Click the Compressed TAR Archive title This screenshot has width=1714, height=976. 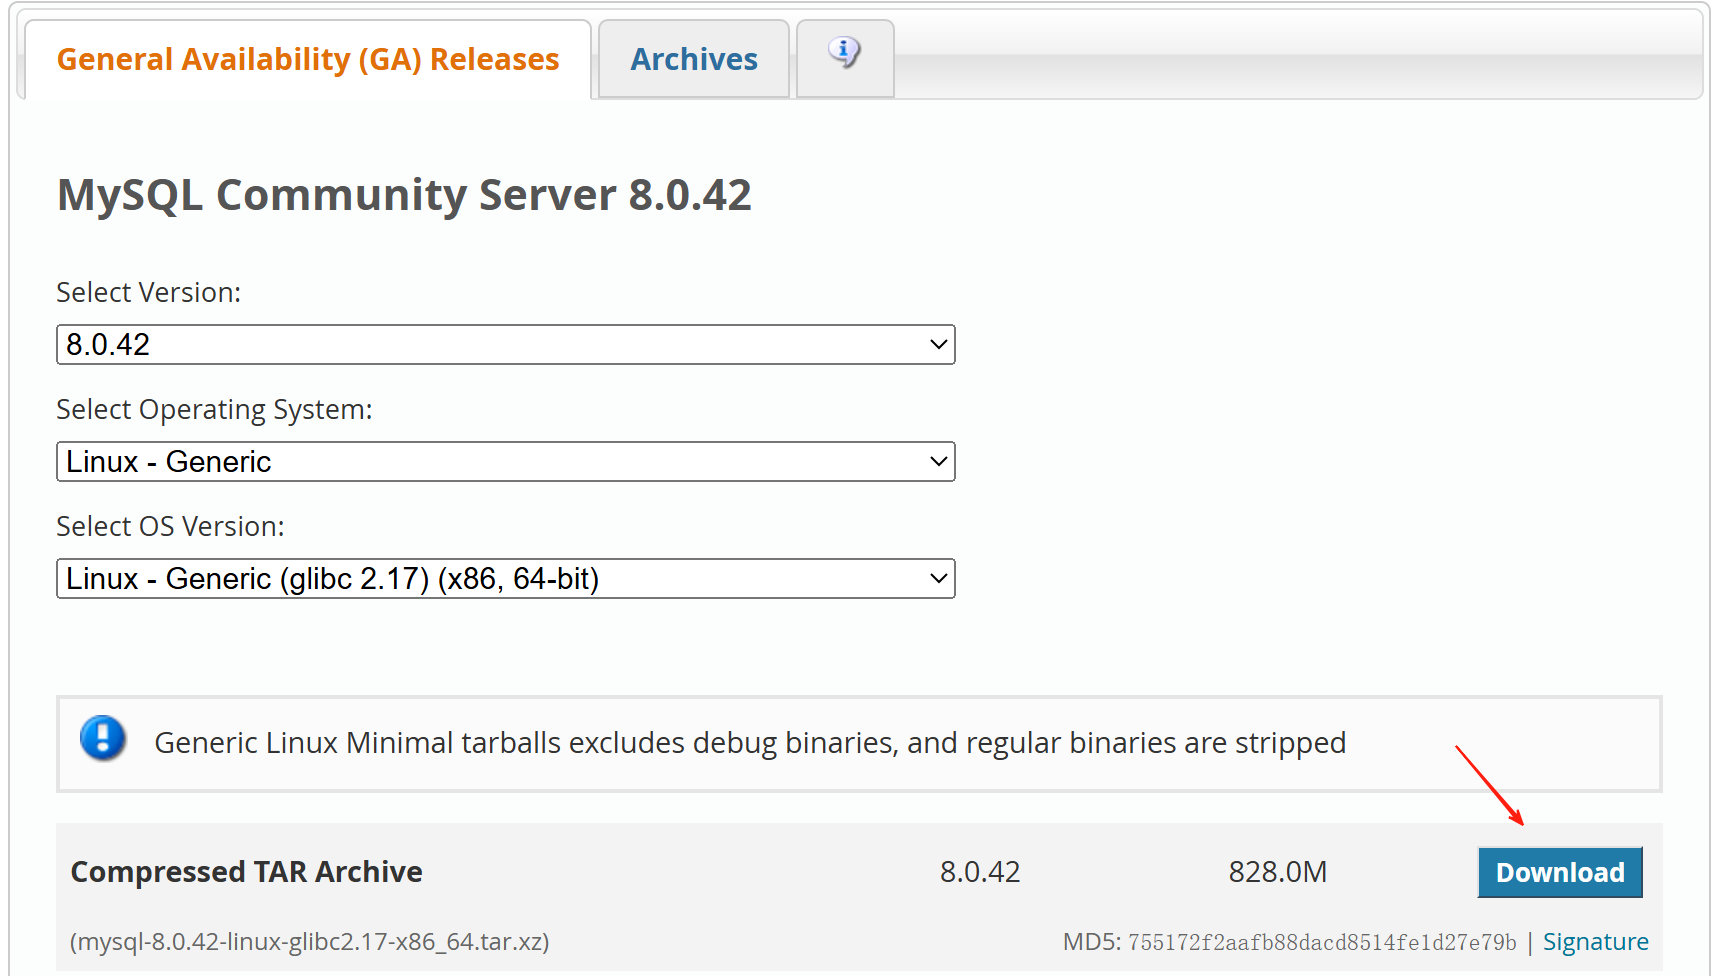[x=247, y=872]
